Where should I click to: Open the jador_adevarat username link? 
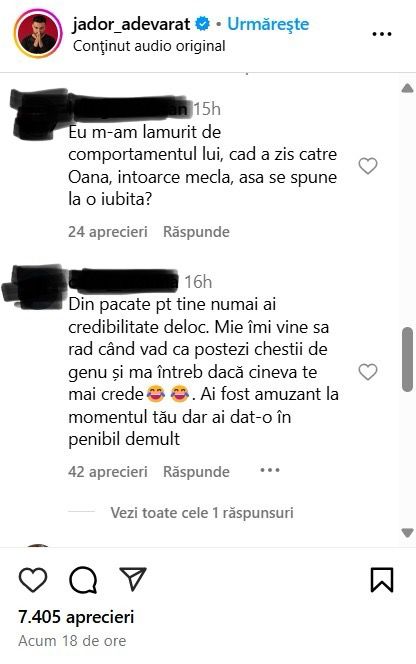(131, 24)
